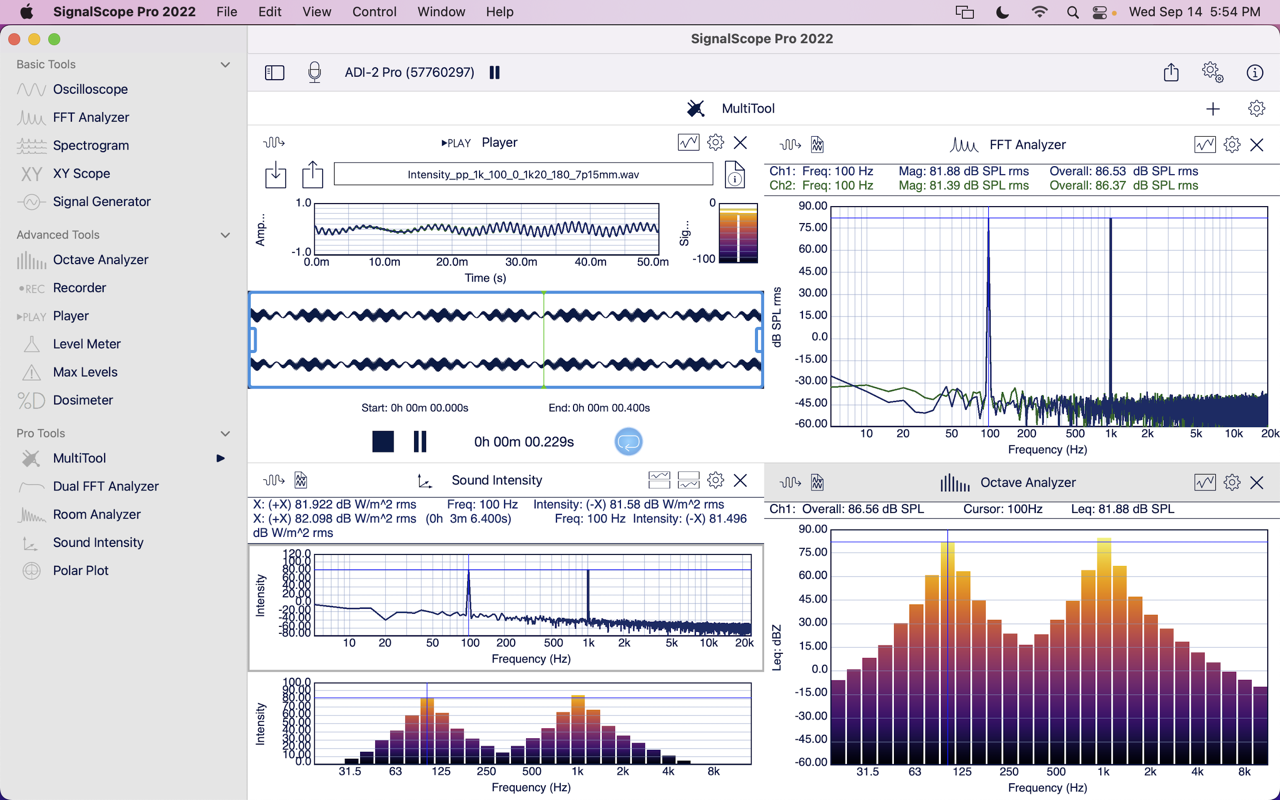Open the FFT Analyzer tool in sidebar
1280x800 pixels.
[91, 117]
